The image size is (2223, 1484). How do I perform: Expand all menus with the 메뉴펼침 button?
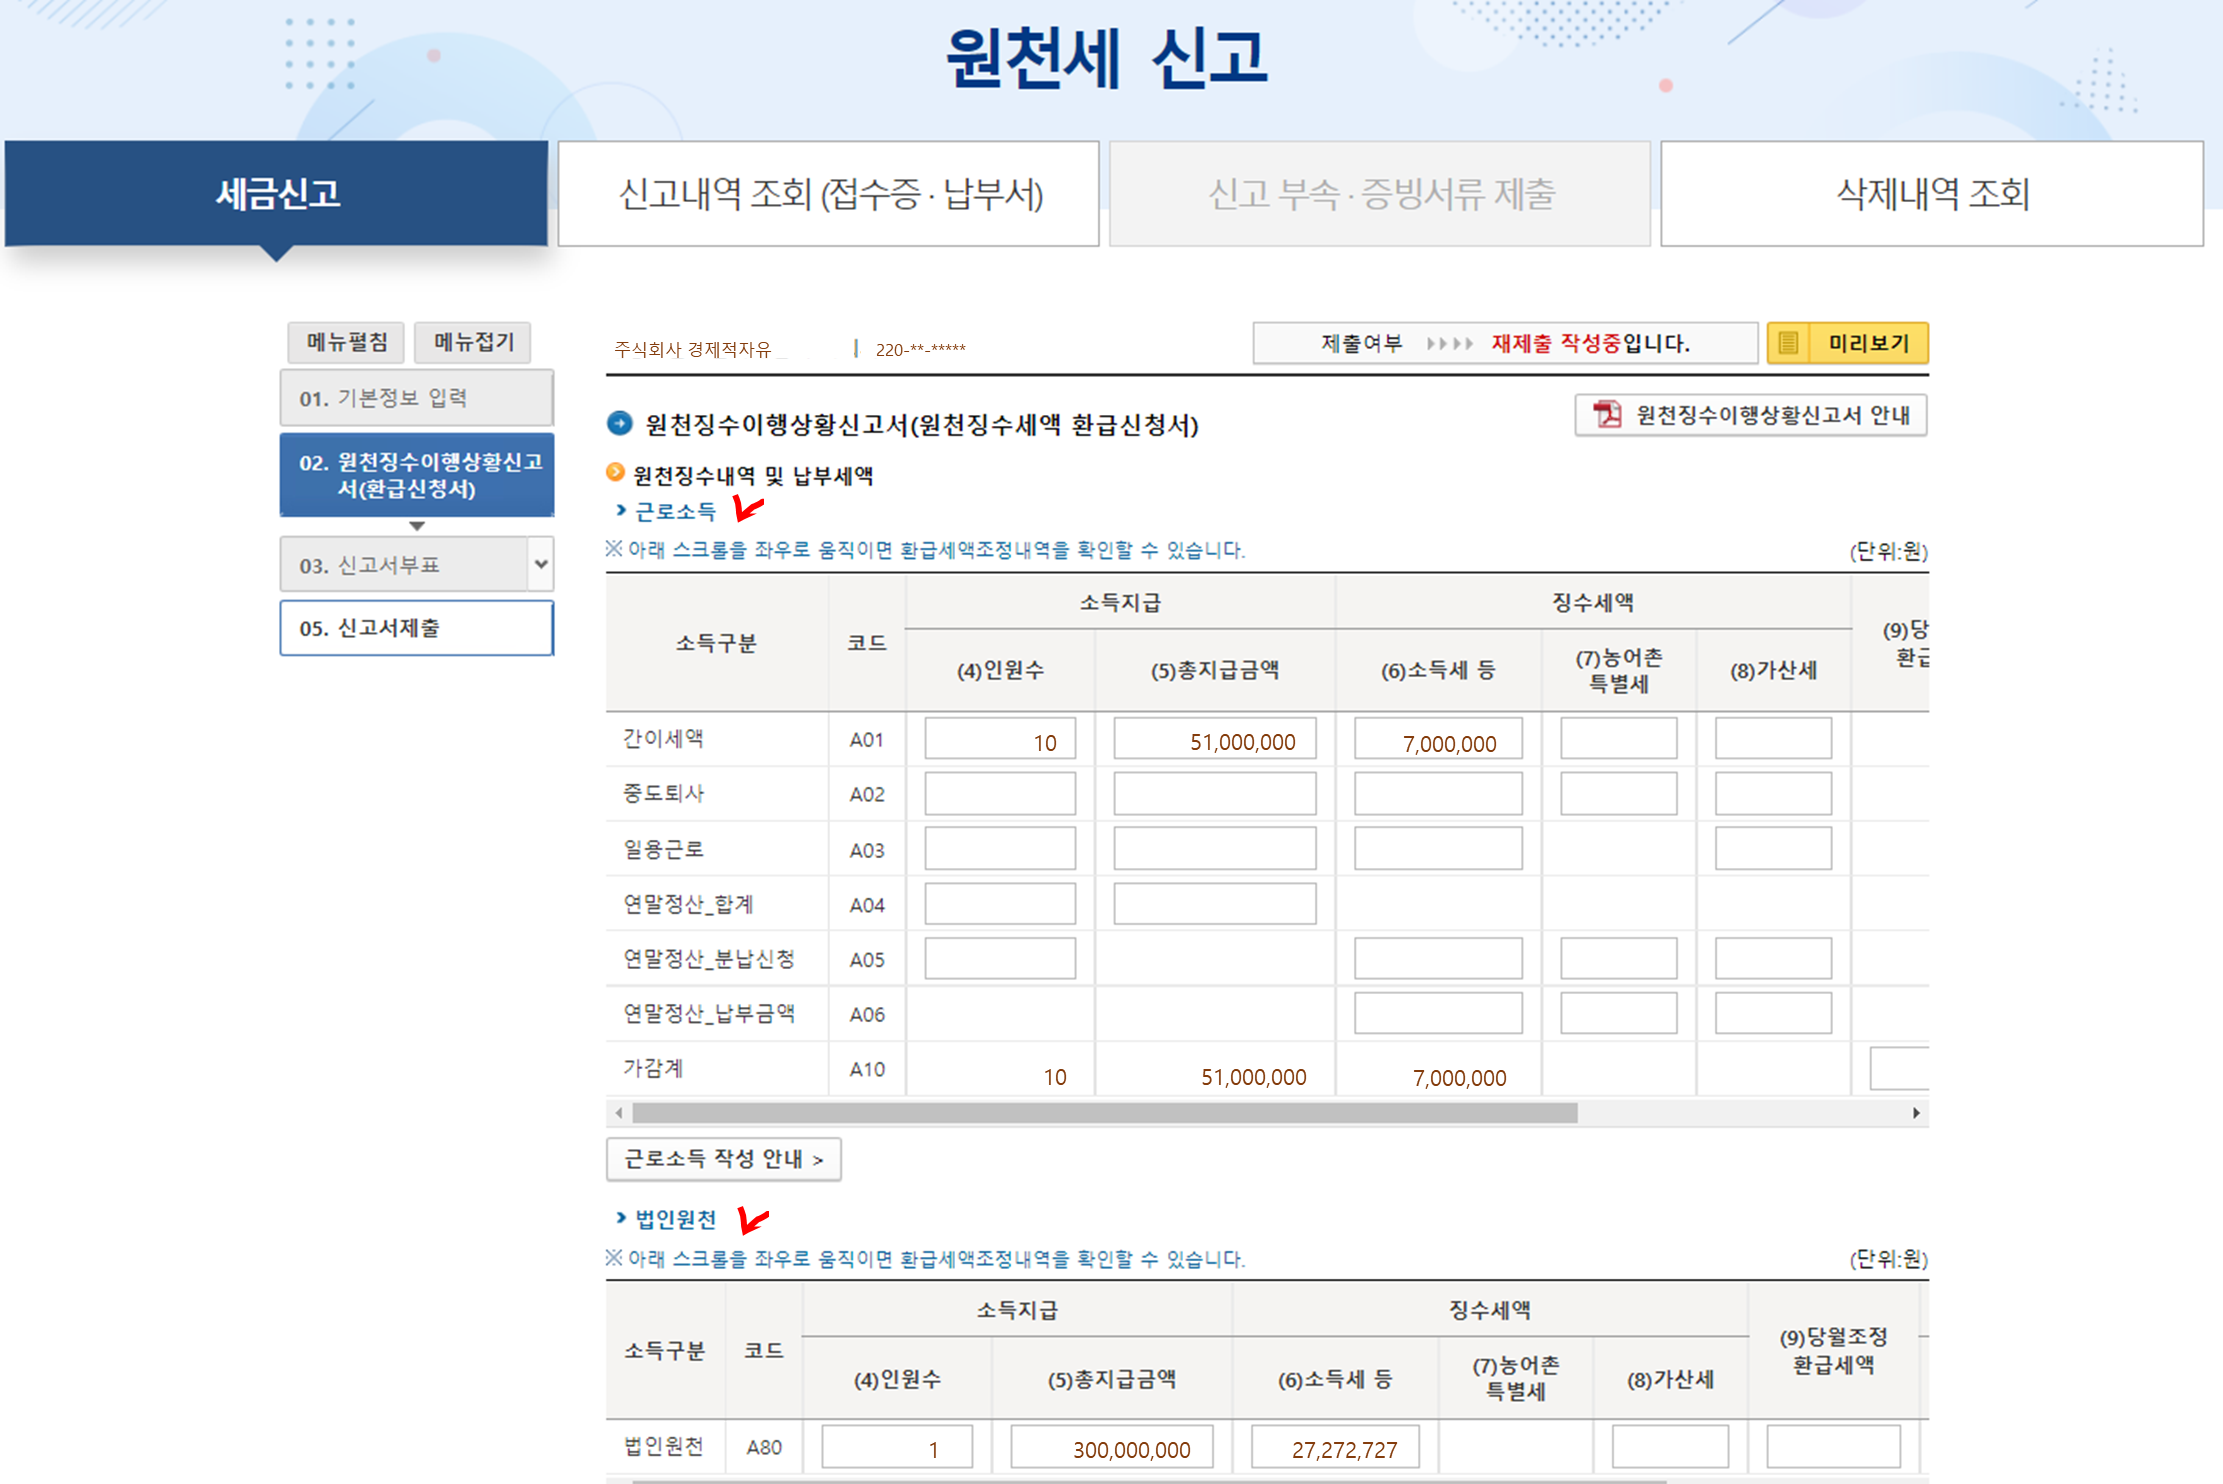(346, 342)
